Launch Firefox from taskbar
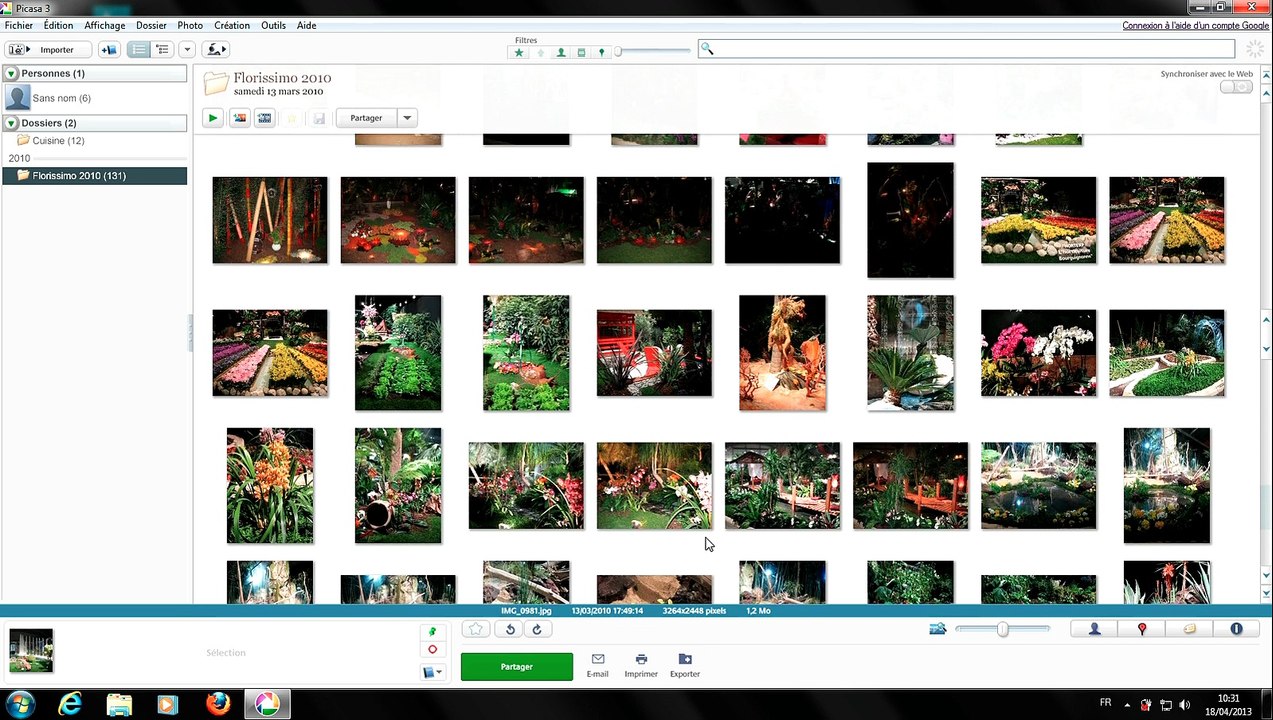The height and width of the screenshot is (720, 1273). (x=218, y=704)
